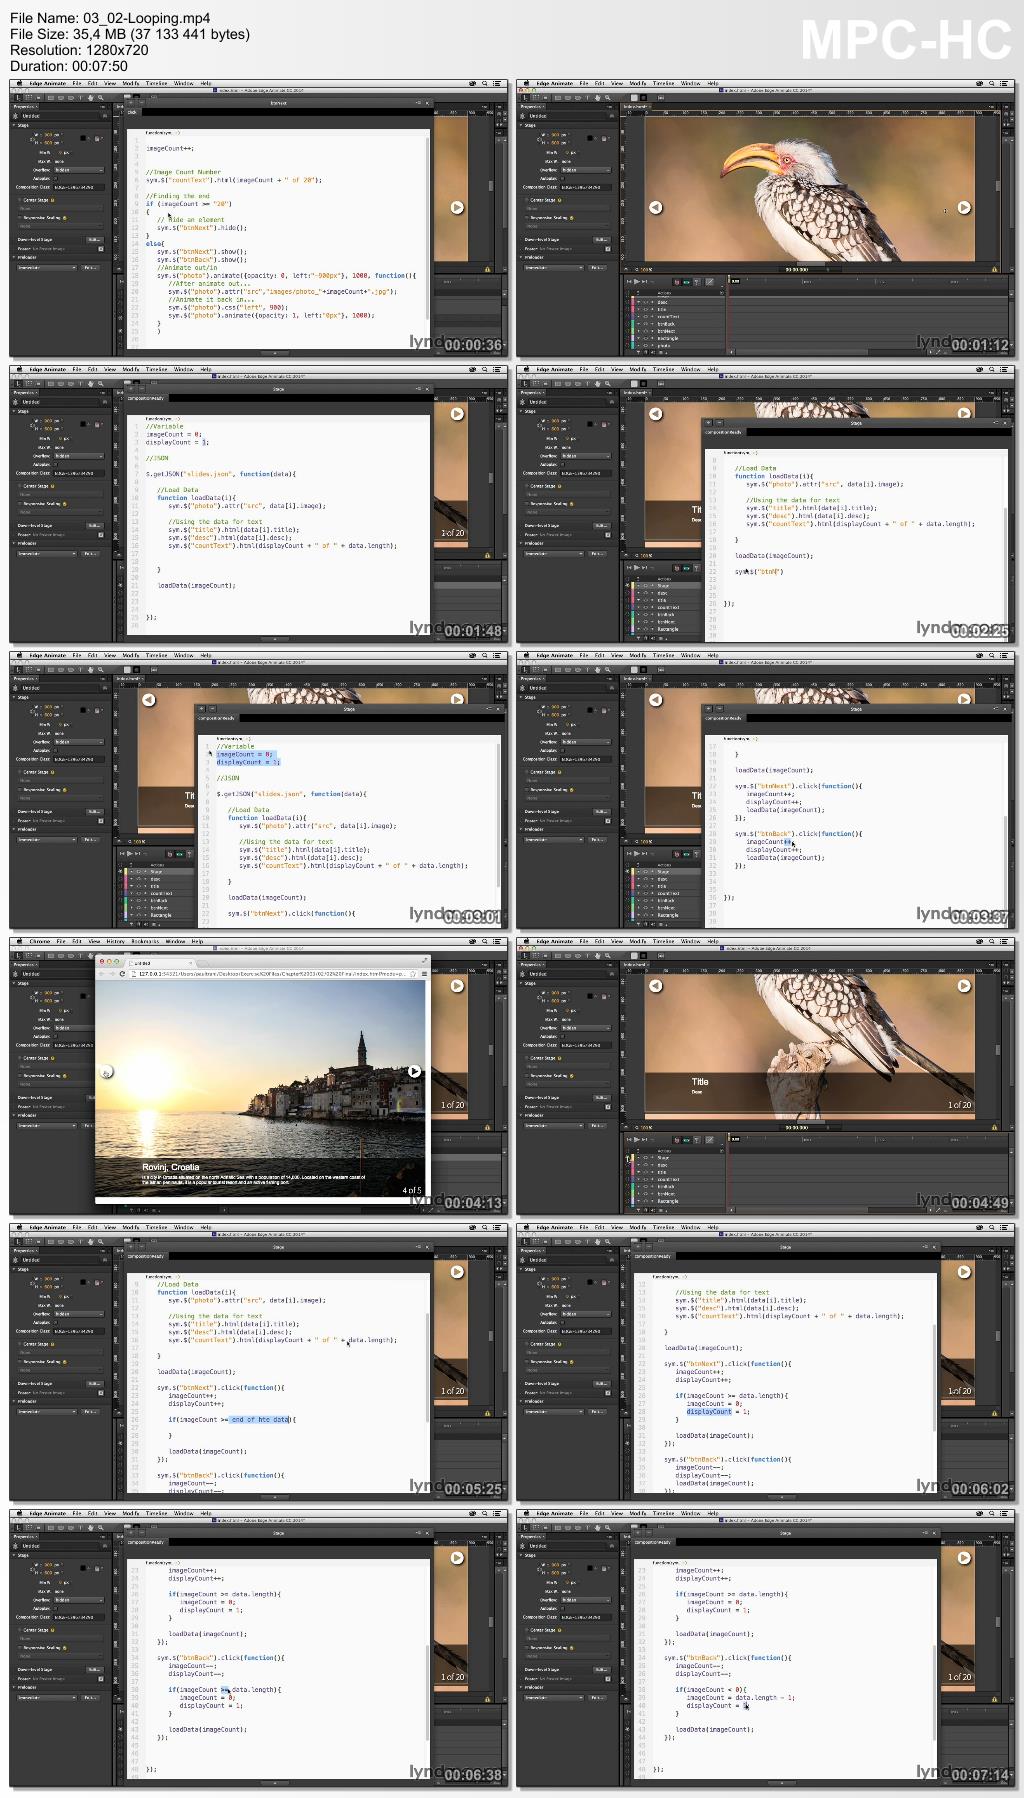The height and width of the screenshot is (1798, 1024).
Task: Click Spotlight search icon in 00:01:12 frame
Action: click(x=991, y=84)
